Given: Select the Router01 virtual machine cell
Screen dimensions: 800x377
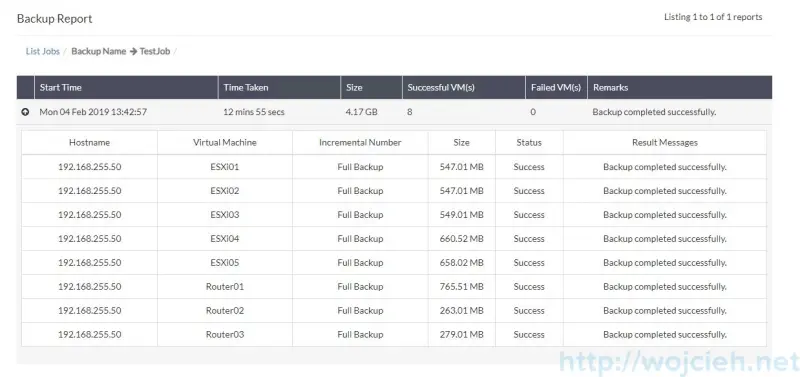Looking at the screenshot, I should click(x=225, y=287).
